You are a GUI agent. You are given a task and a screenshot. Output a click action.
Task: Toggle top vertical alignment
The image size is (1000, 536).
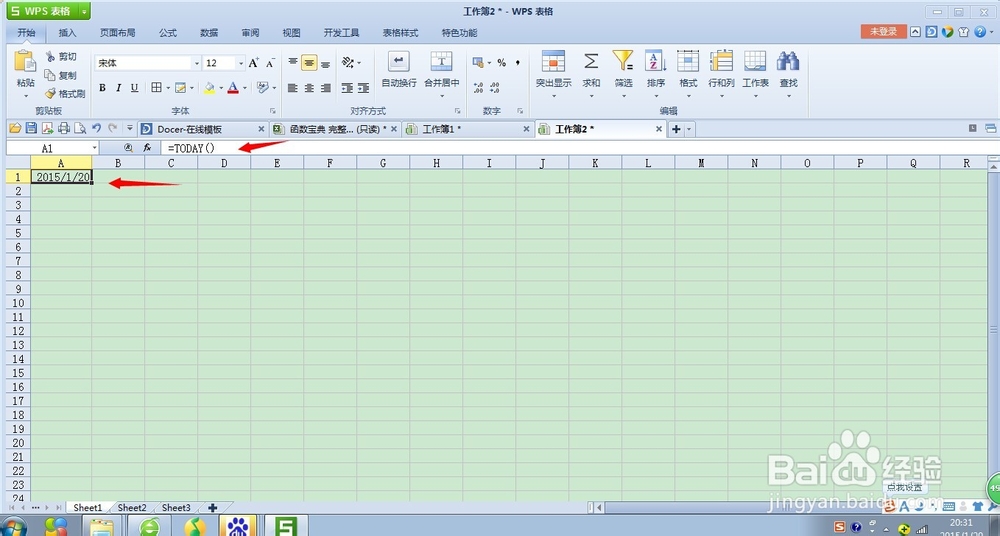pyautogui.click(x=293, y=63)
